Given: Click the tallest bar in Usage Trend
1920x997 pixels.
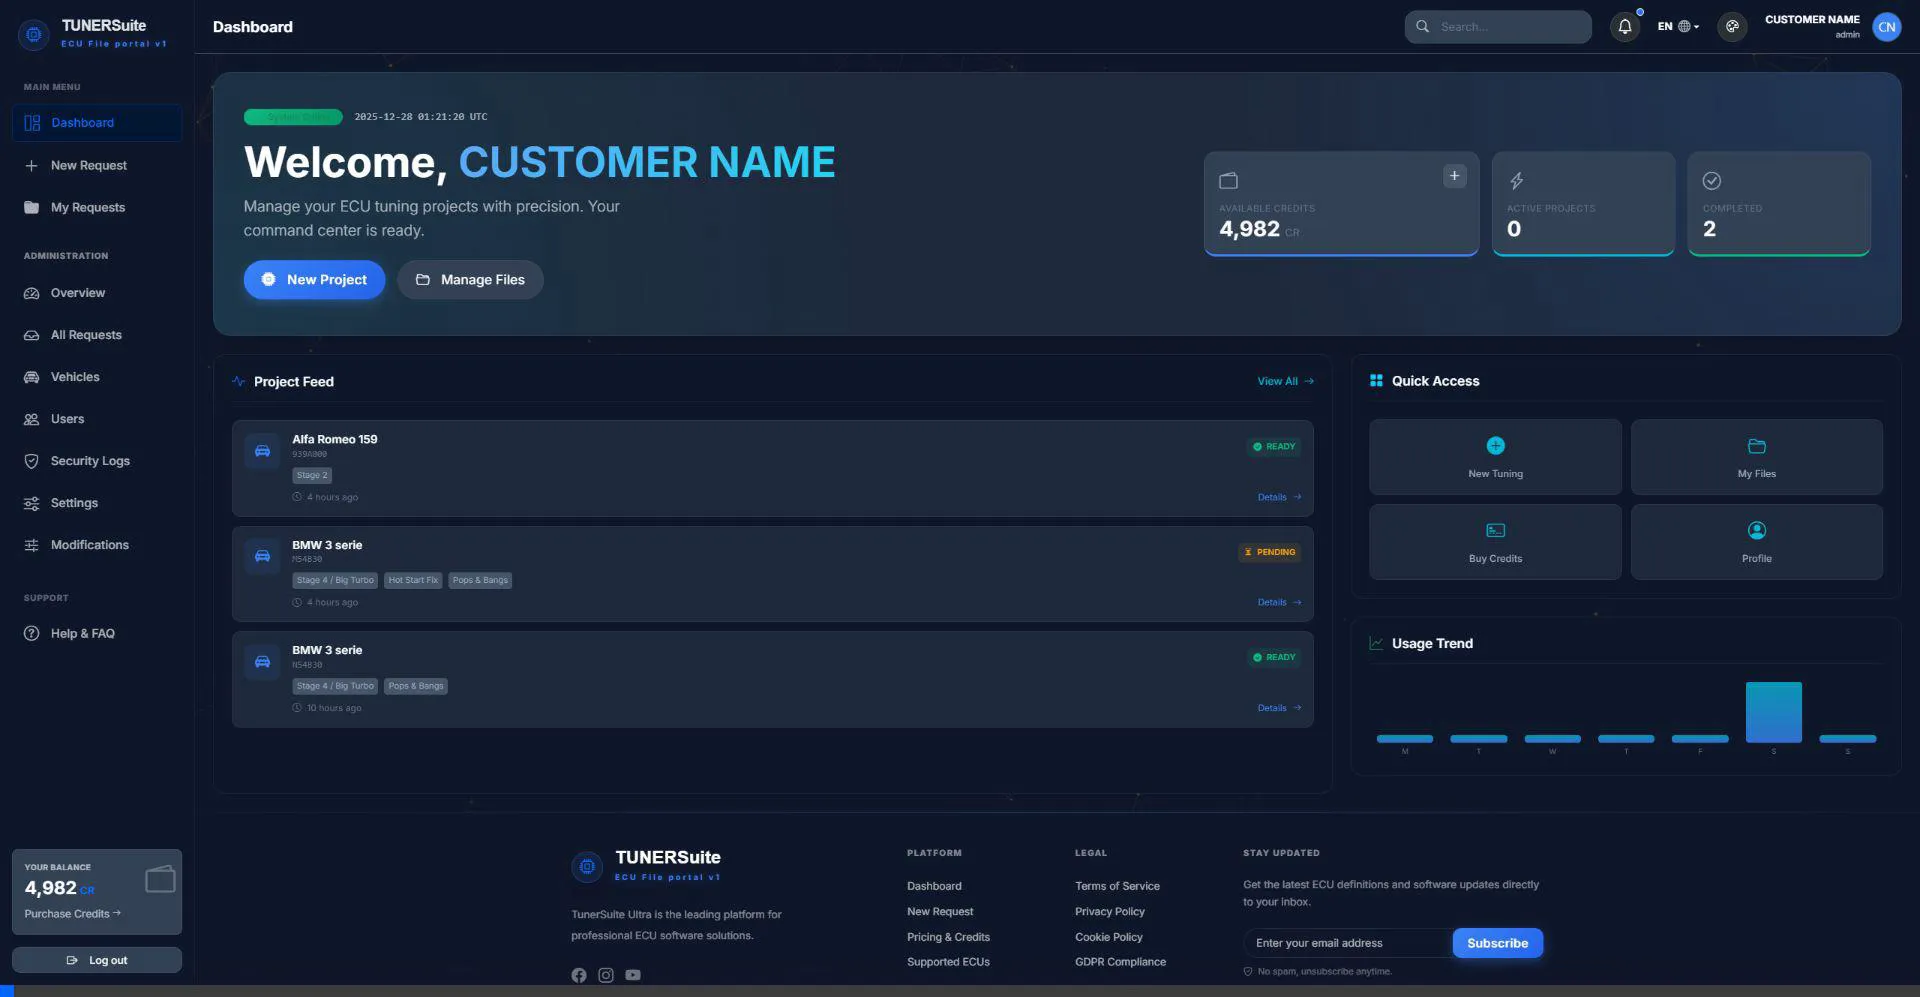Looking at the screenshot, I should click(x=1773, y=712).
